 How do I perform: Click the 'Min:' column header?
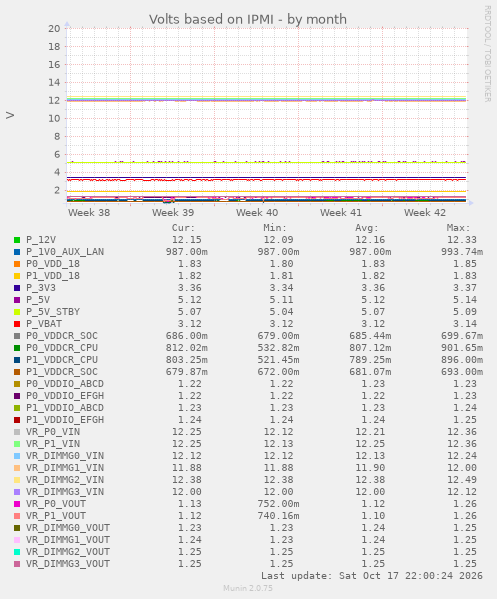(275, 228)
